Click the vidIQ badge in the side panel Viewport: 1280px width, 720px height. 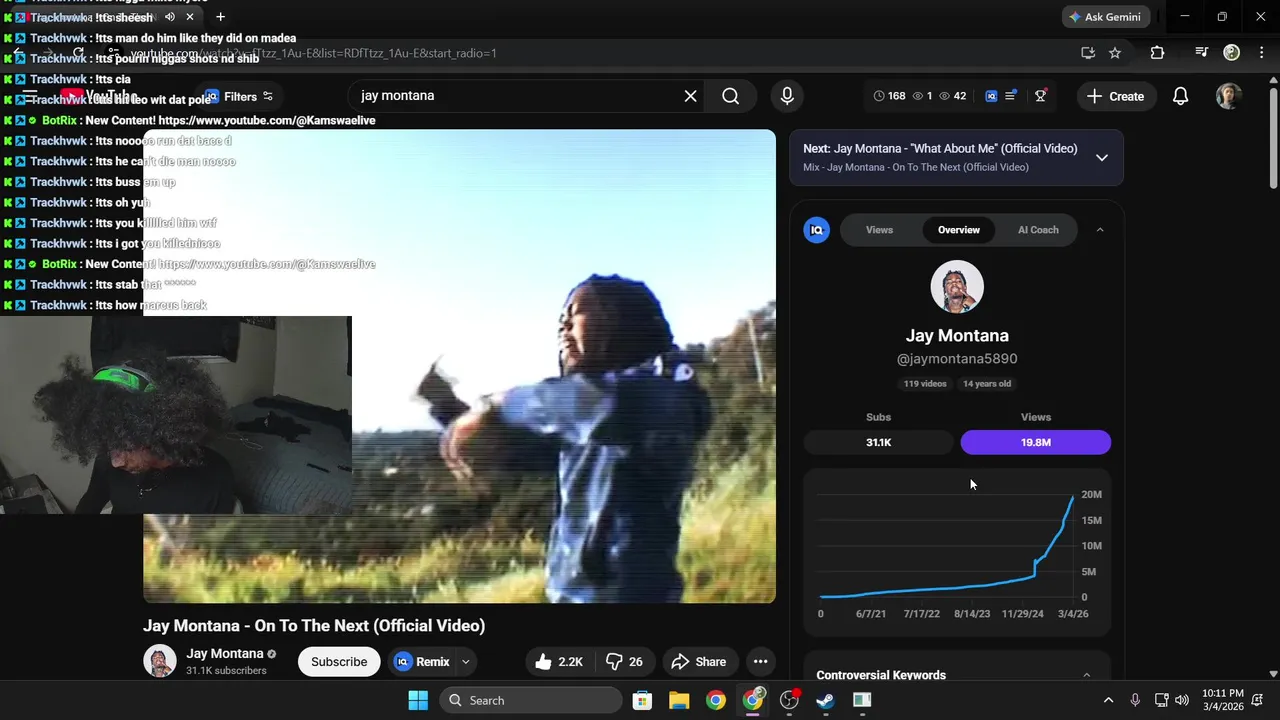coord(817,230)
